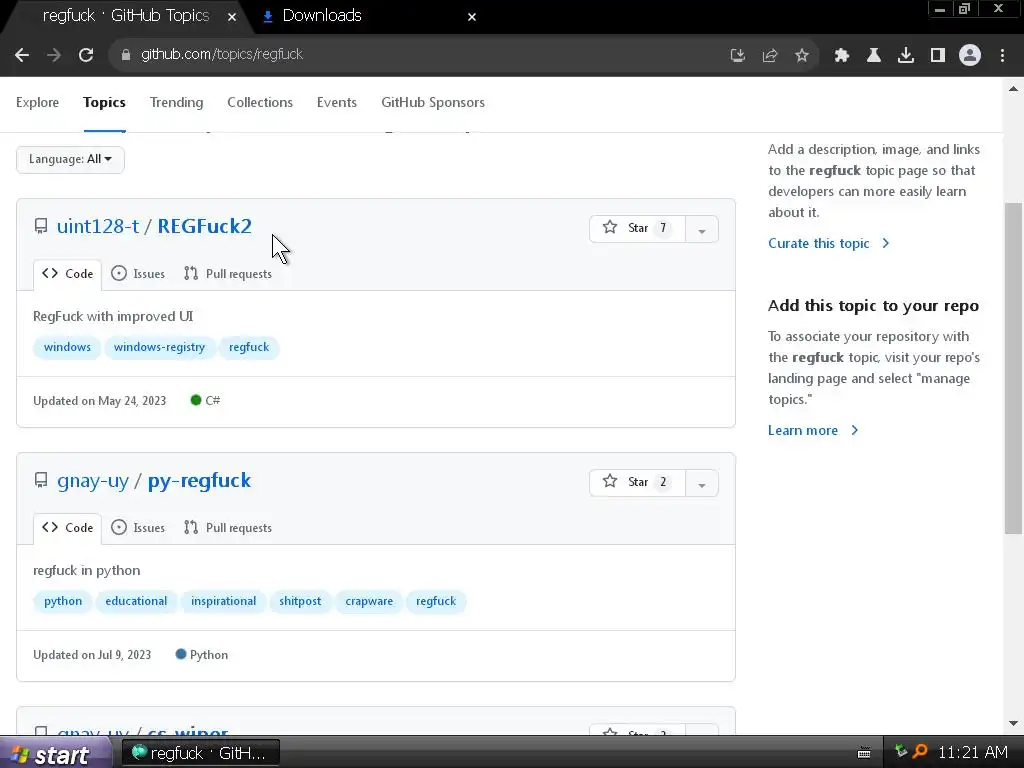The image size is (1024, 768).
Task: Open the Chrome profile avatar
Action: pyautogui.click(x=970, y=56)
